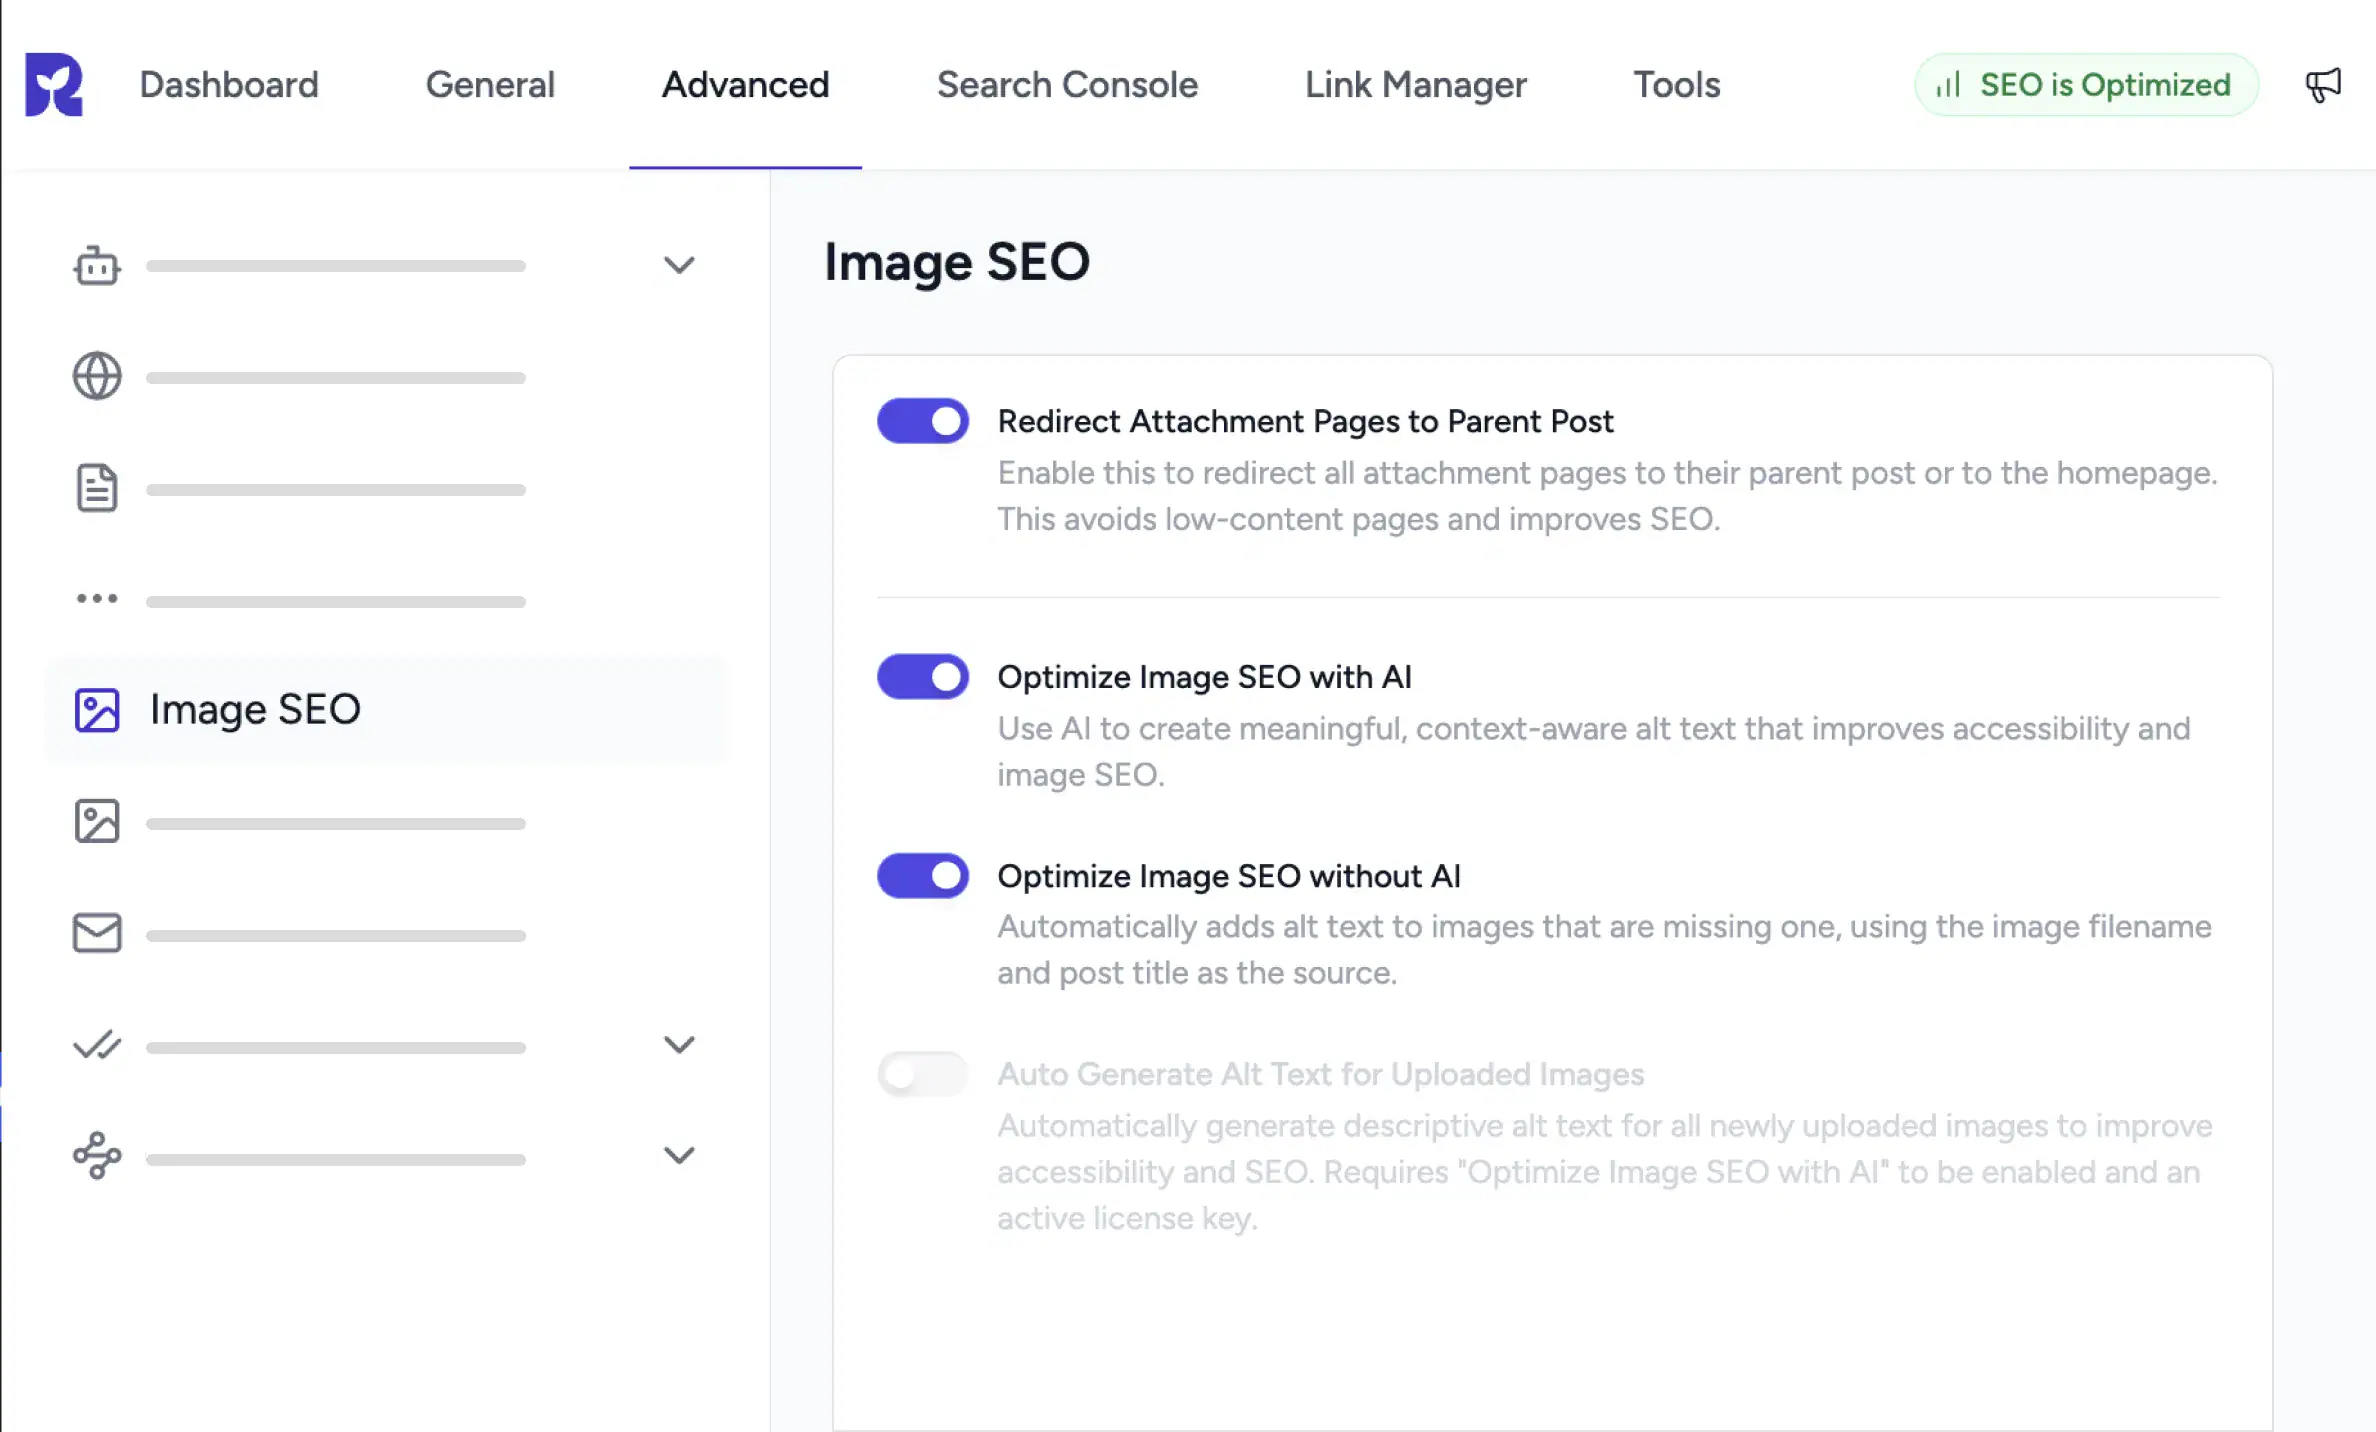Select Image SEO in the sidebar
This screenshot has width=2376, height=1432.
[x=386, y=710]
